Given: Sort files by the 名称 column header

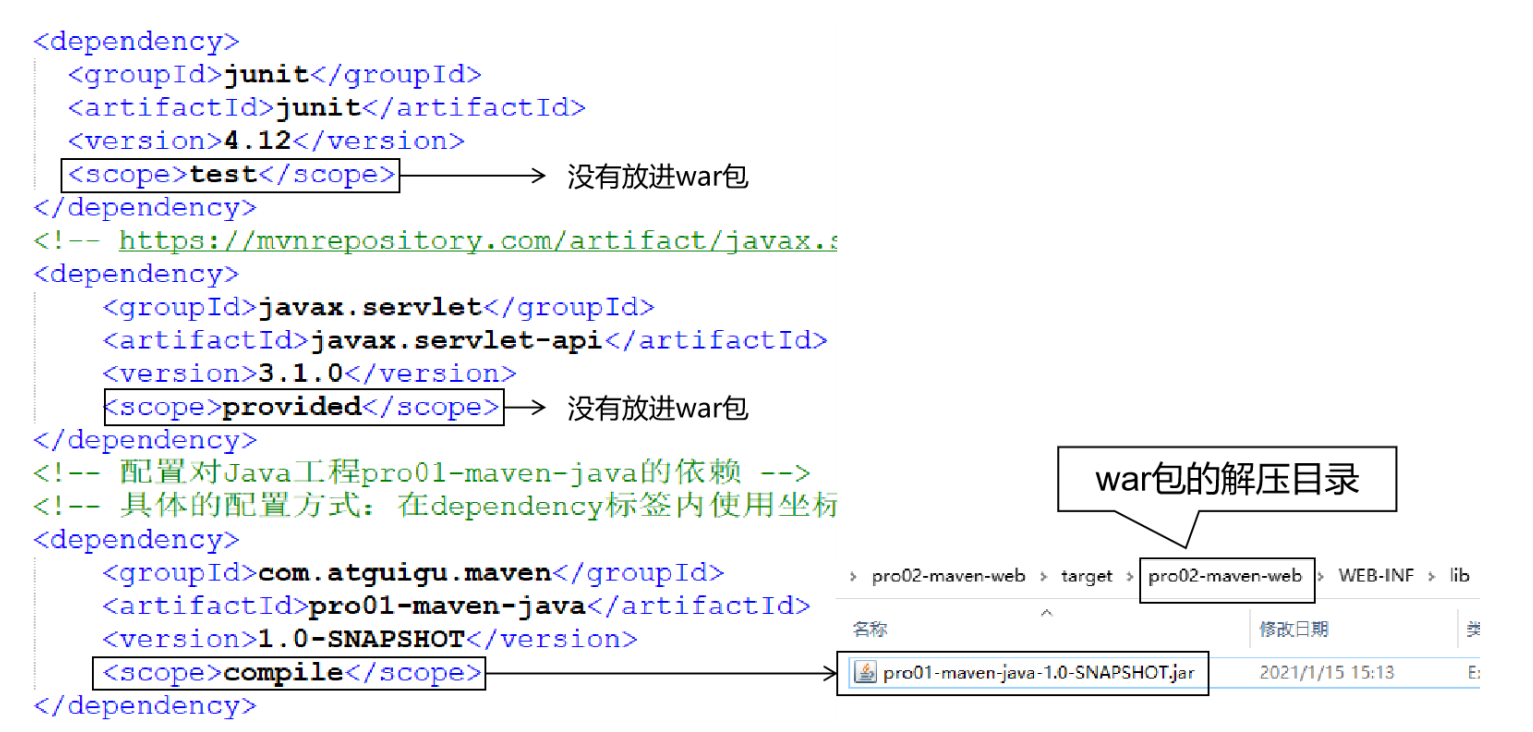Looking at the screenshot, I should 869,629.
